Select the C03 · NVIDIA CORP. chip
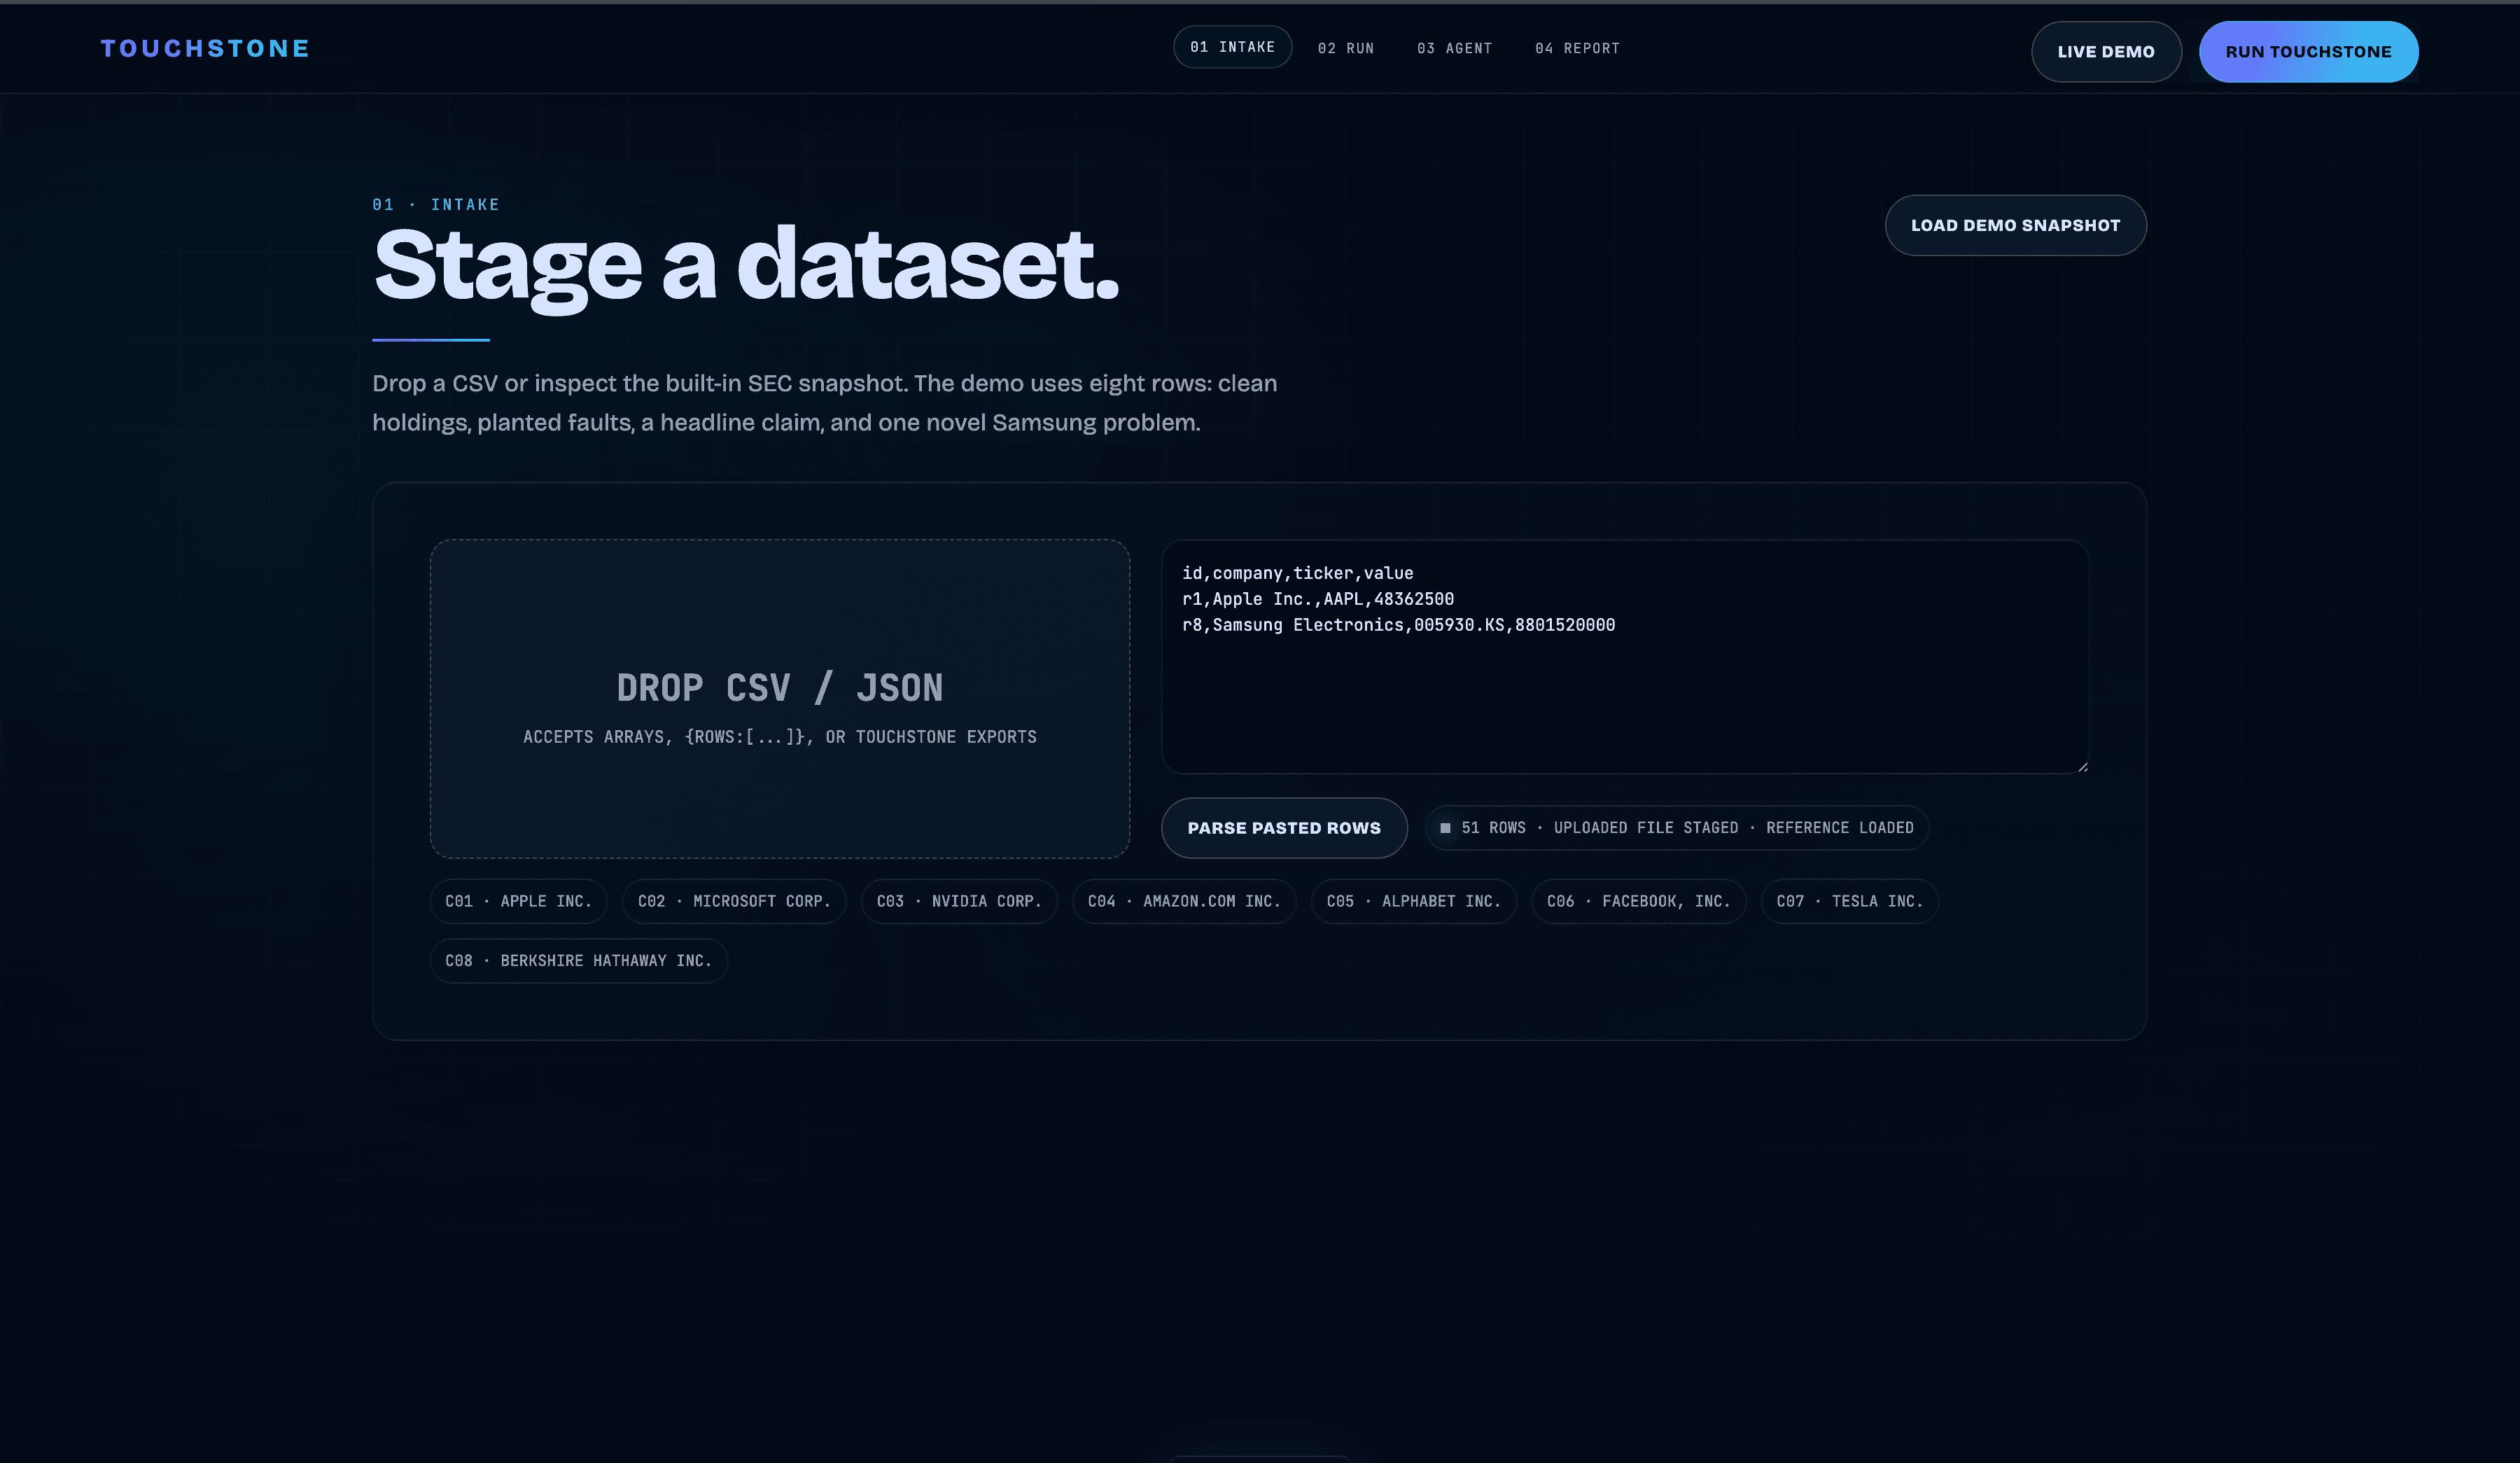This screenshot has height=1463, width=2520. (959, 902)
